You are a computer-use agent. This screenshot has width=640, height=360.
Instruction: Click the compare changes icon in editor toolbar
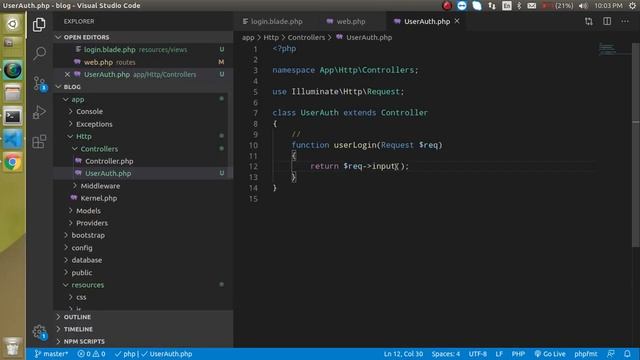589,21
